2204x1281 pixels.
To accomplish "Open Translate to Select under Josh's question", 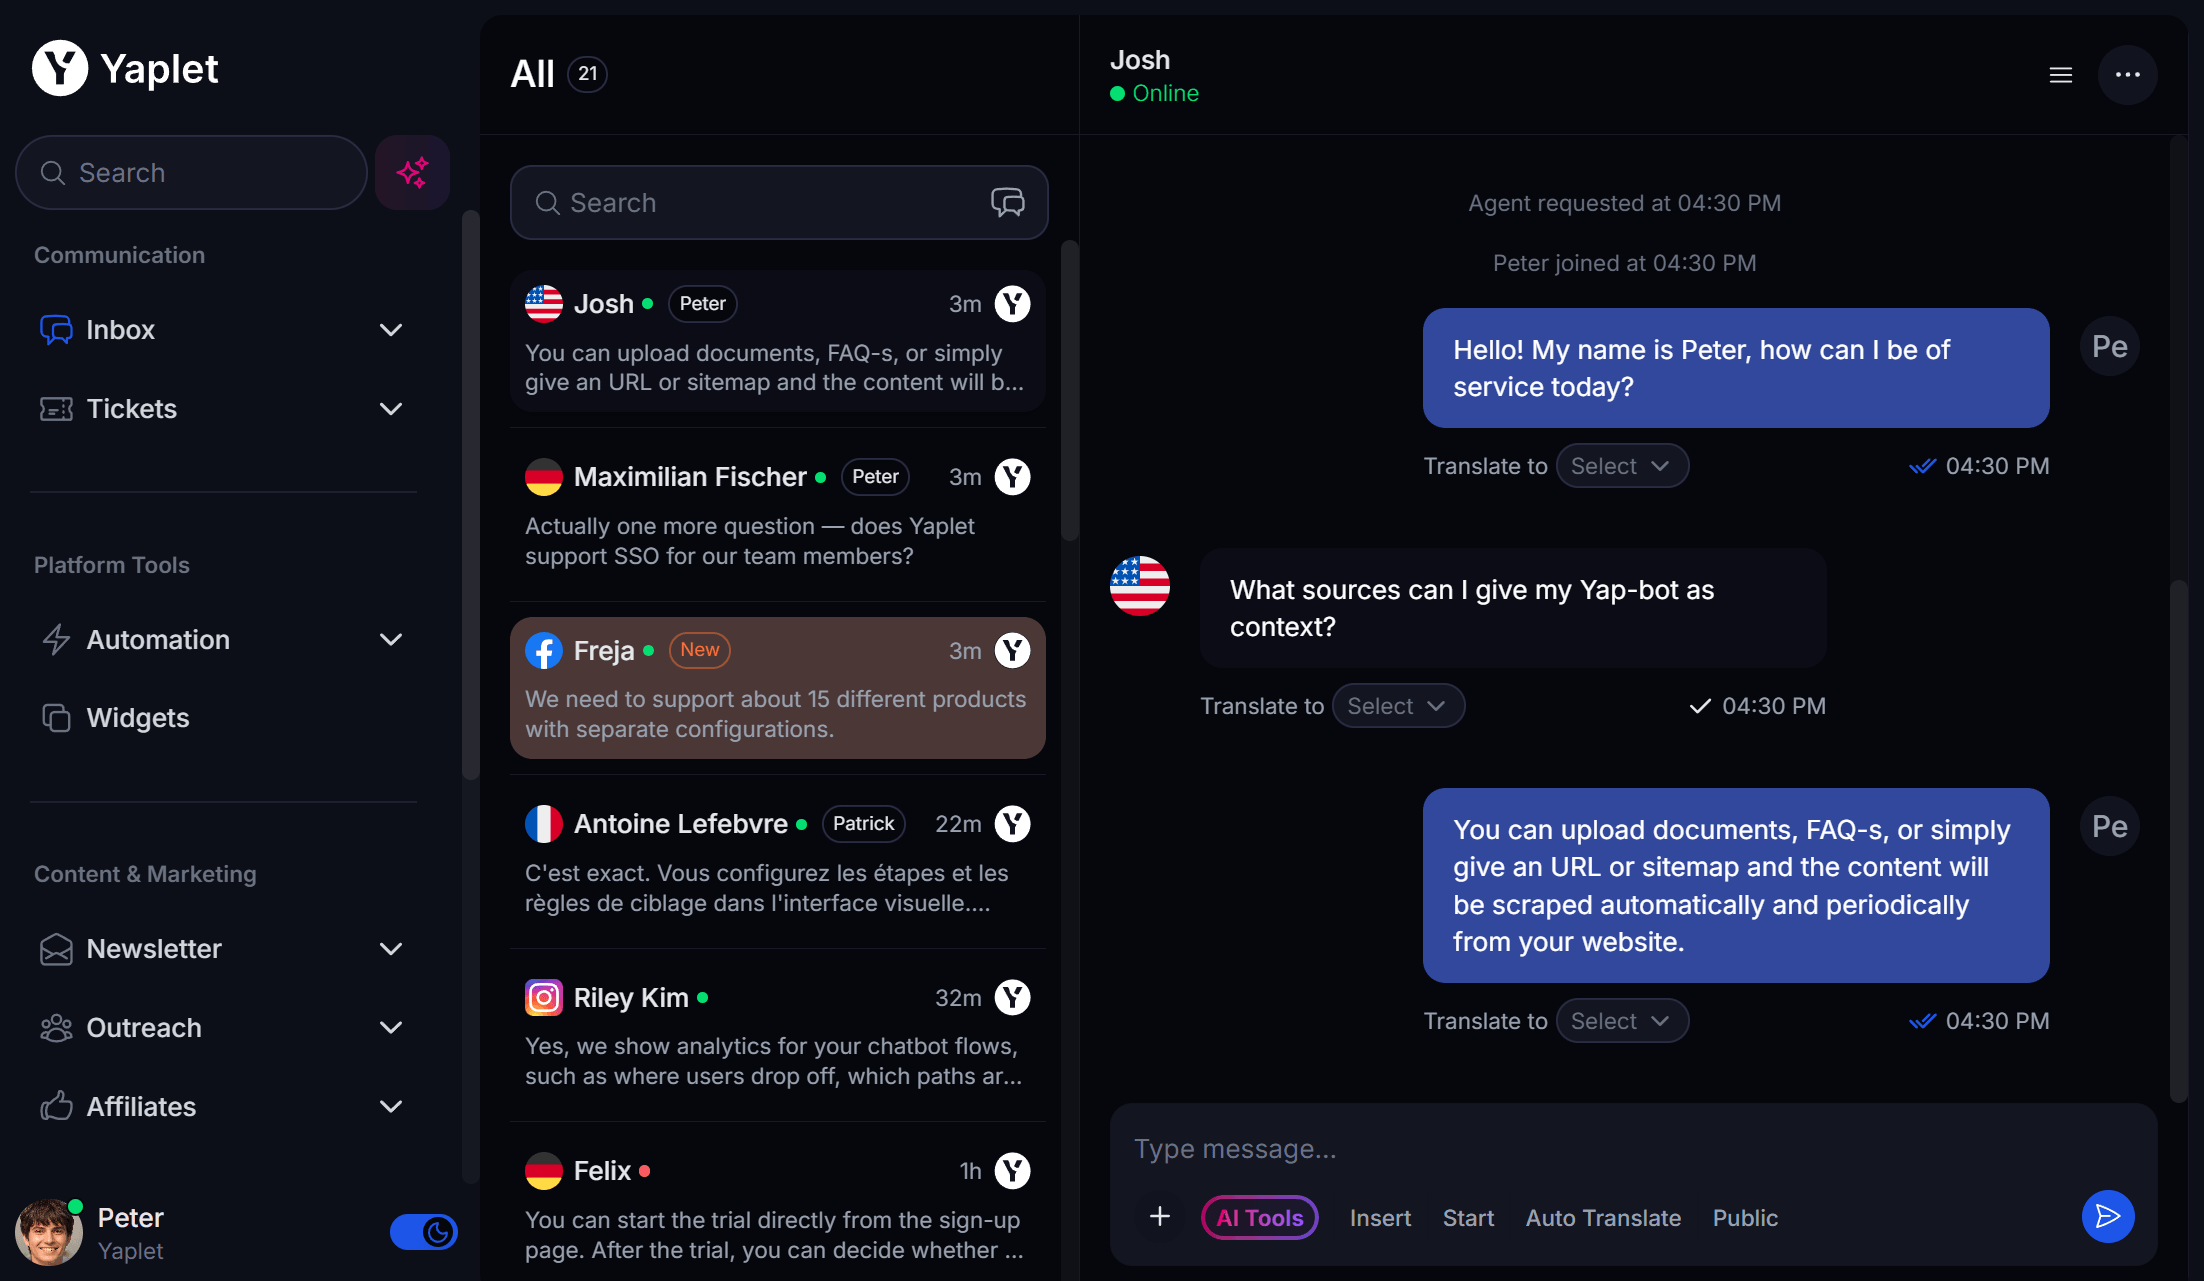I will 1398,705.
